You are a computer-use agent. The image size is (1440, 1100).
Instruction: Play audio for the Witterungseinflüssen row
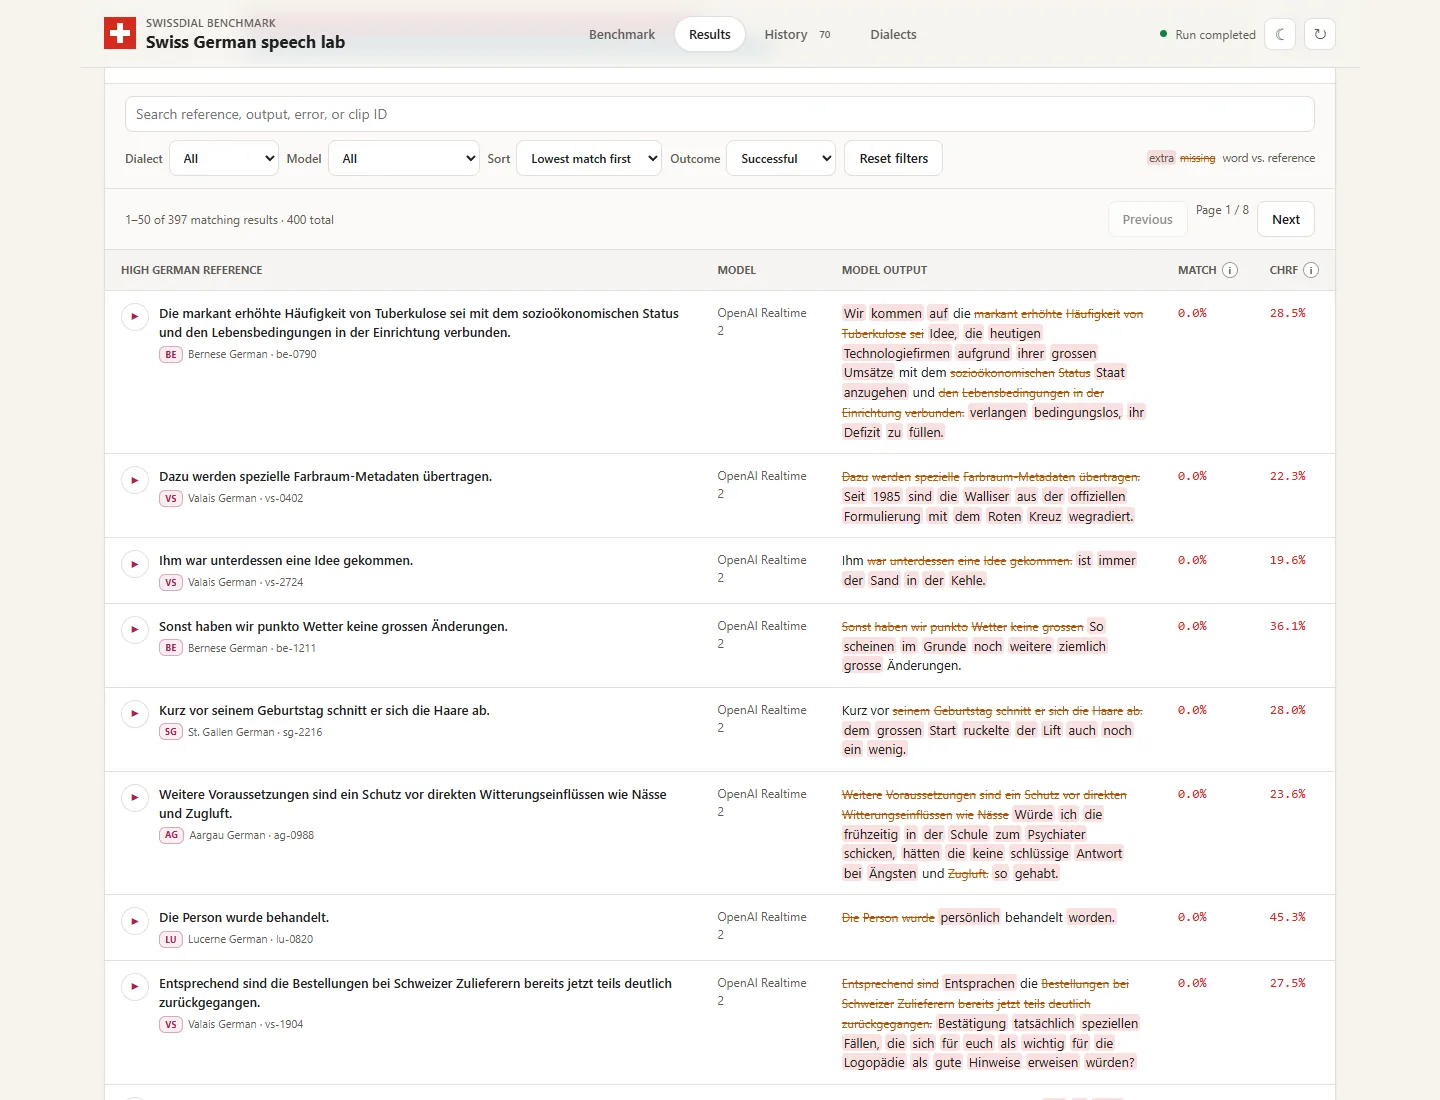point(135,798)
